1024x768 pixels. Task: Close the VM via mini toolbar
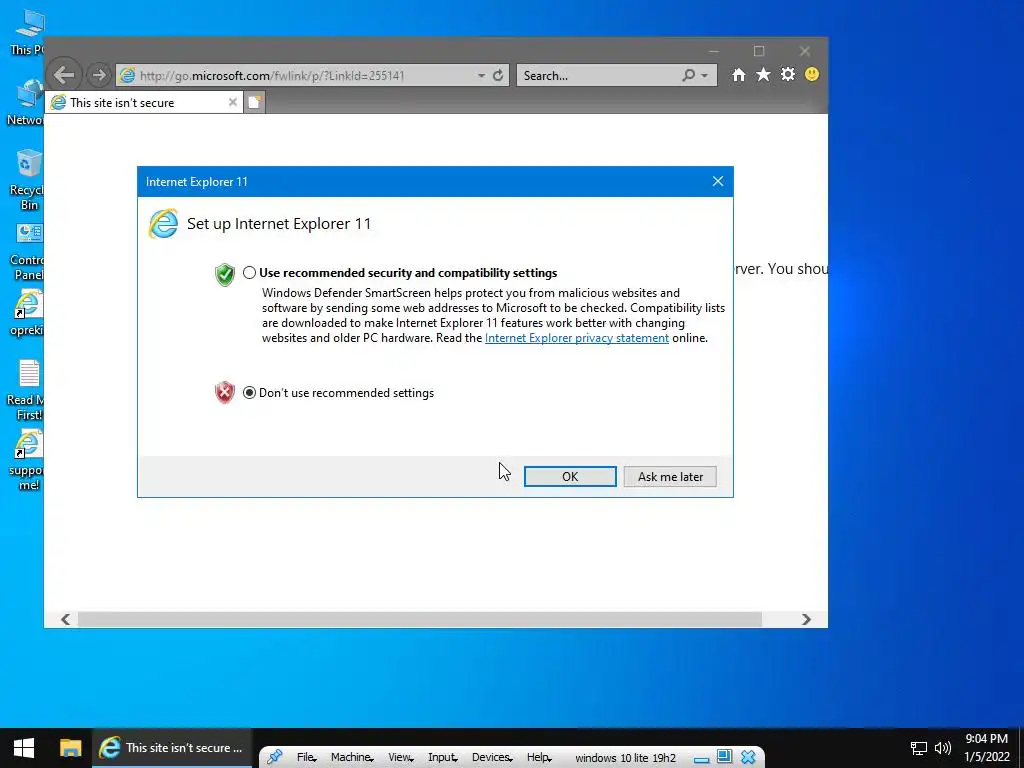[748, 758]
